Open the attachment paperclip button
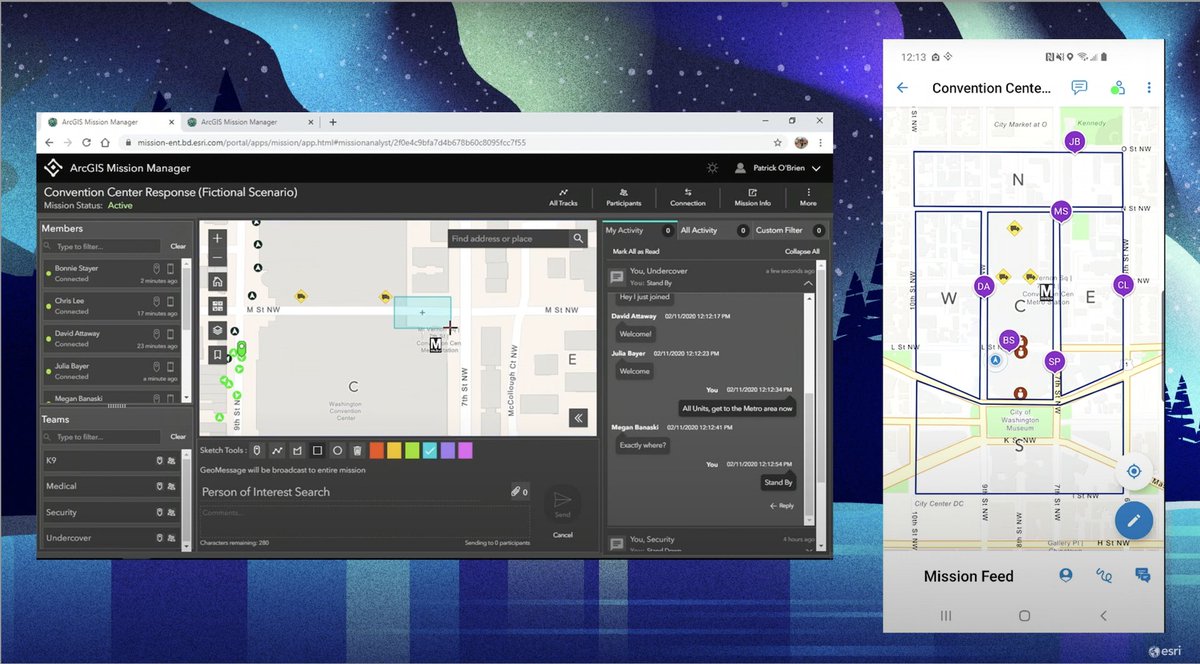The height and width of the screenshot is (664, 1200). [x=519, y=492]
